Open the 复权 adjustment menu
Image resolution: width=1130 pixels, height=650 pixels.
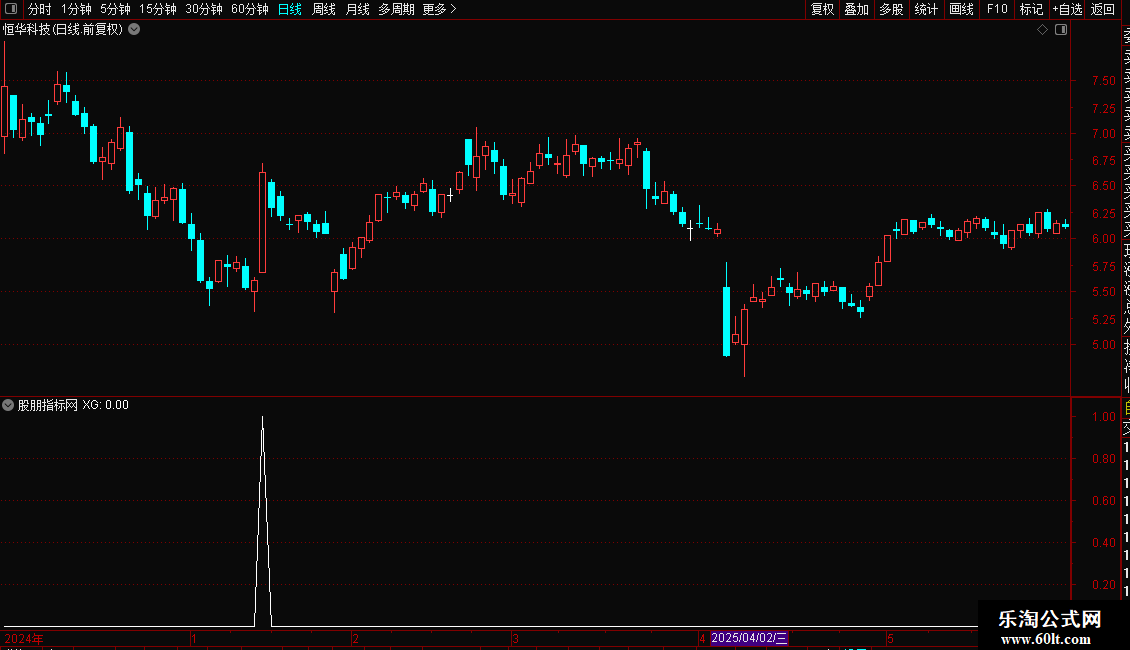click(x=822, y=9)
